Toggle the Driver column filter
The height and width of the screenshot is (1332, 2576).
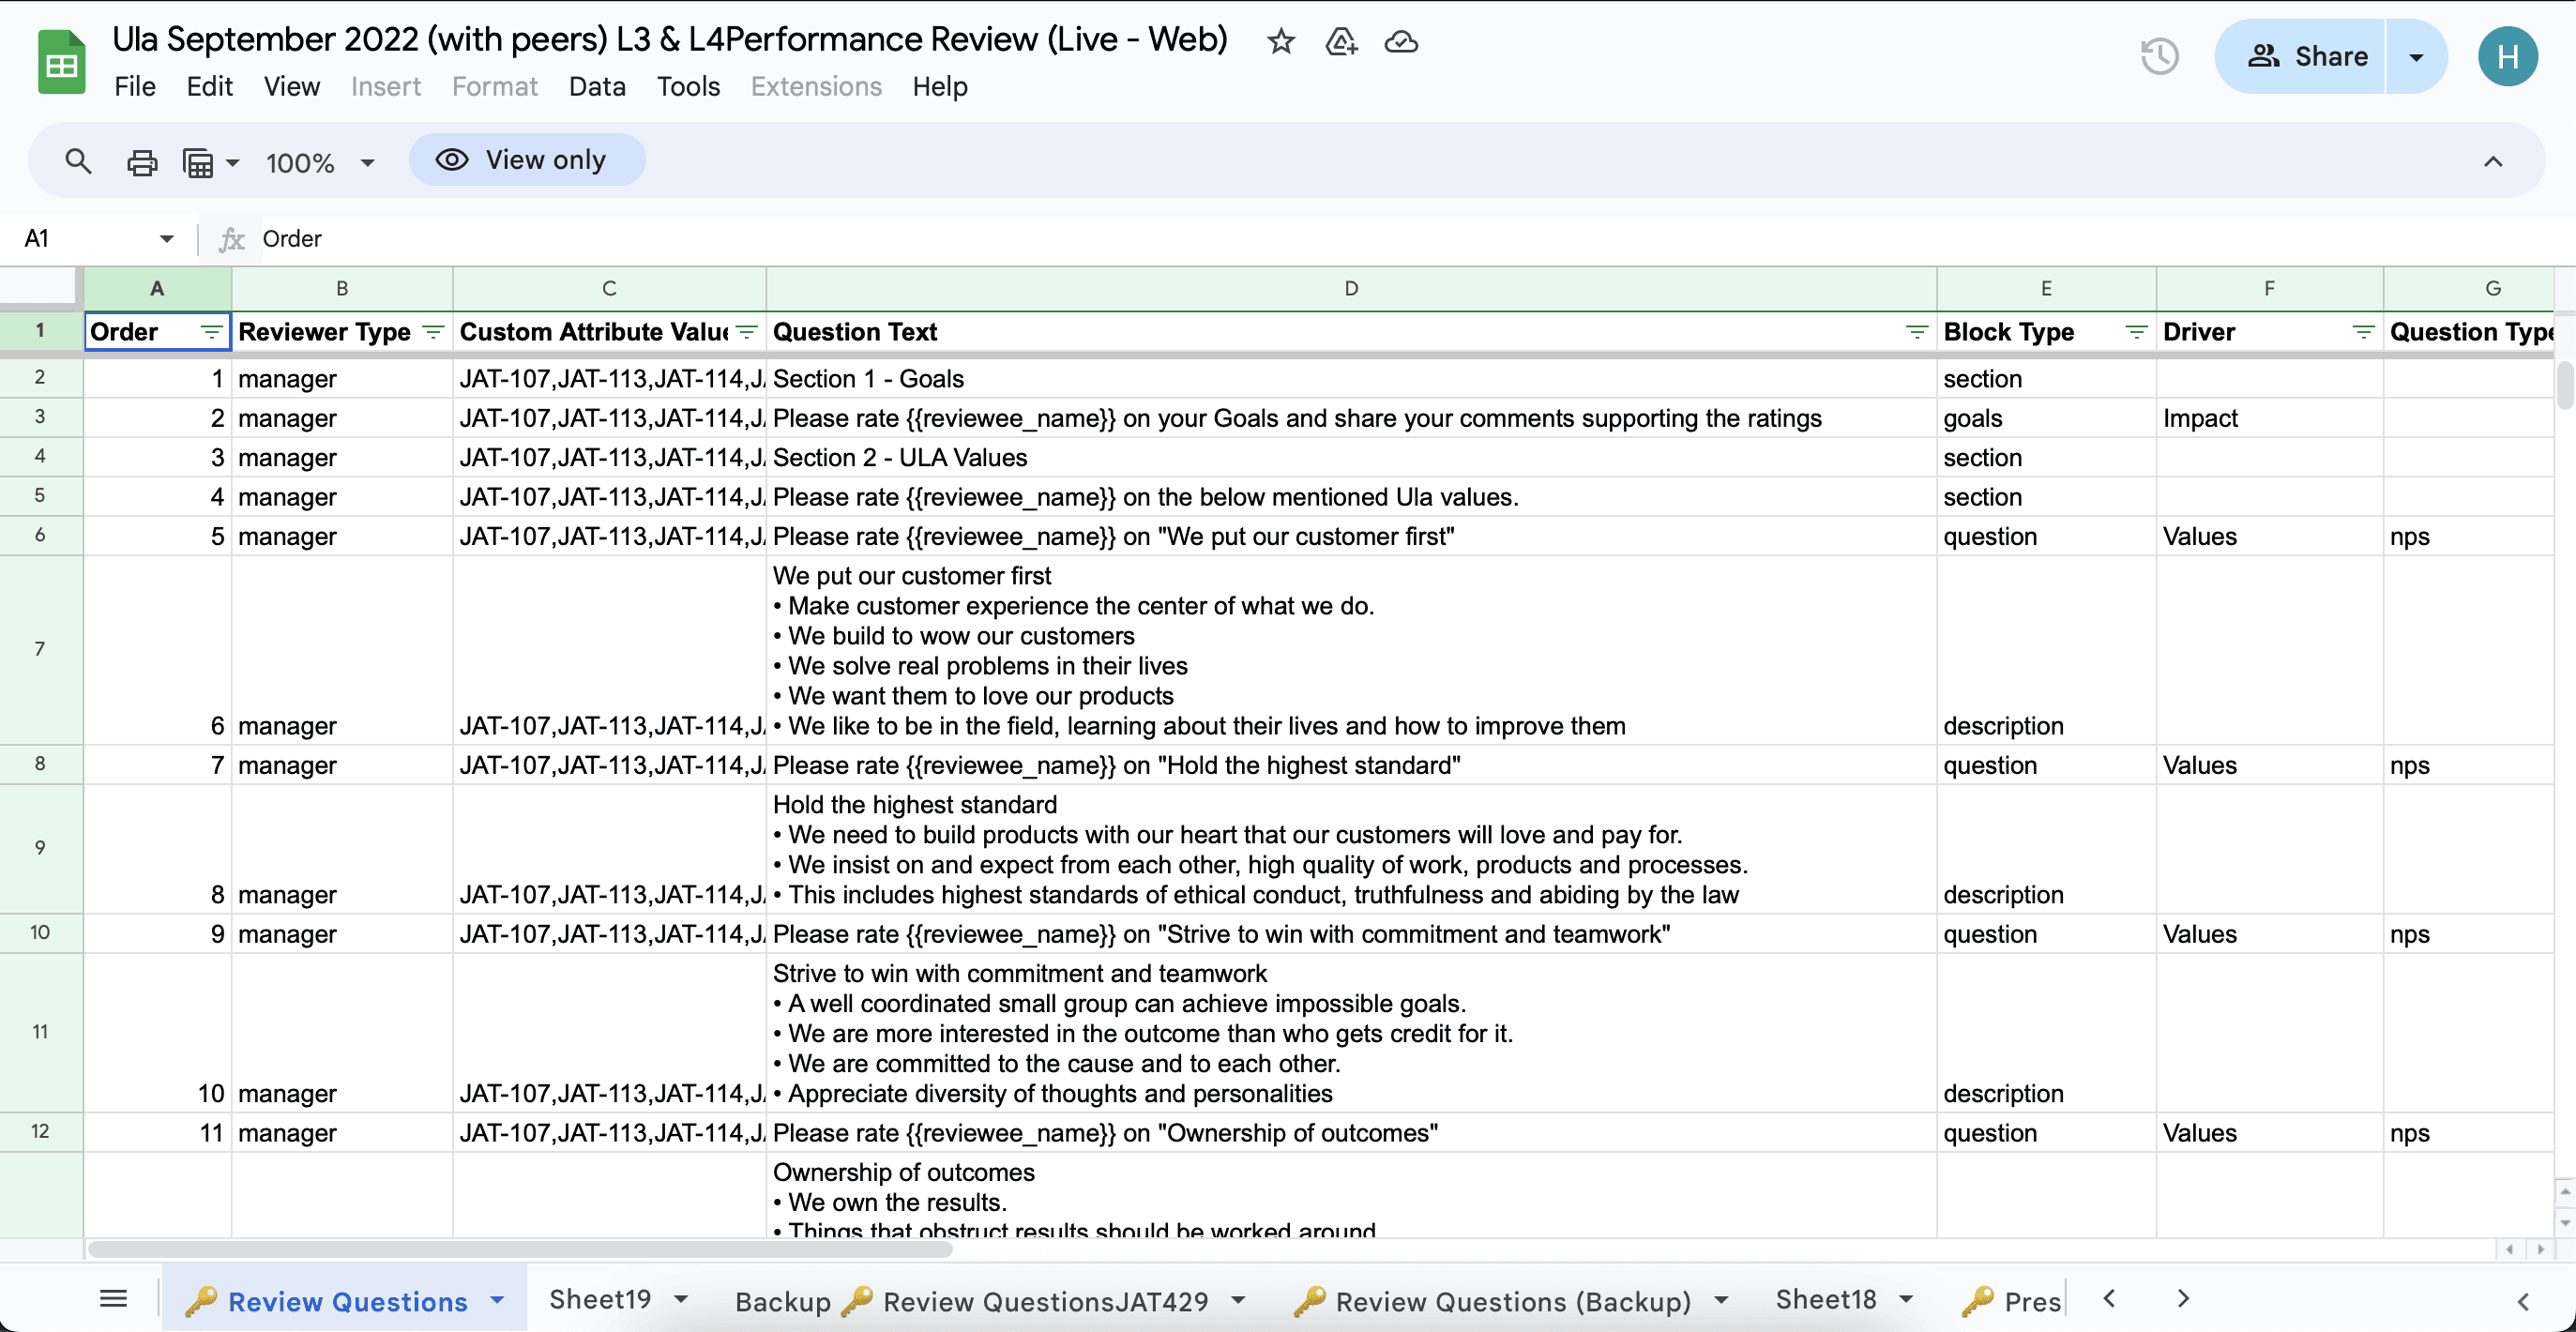(x=2363, y=332)
